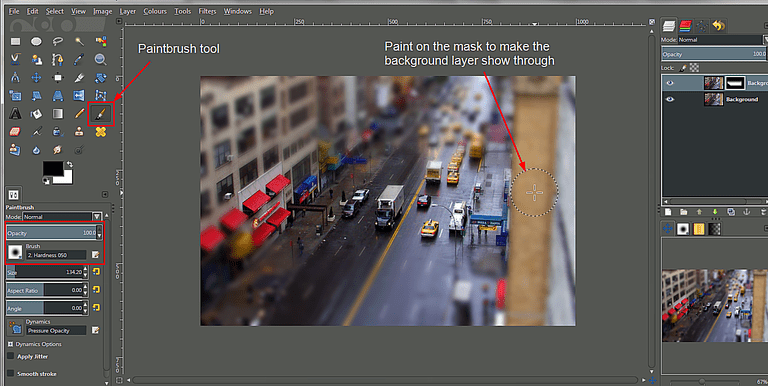Reset colours to default black and white
The width and height of the screenshot is (768, 386).
pyautogui.click(x=46, y=181)
